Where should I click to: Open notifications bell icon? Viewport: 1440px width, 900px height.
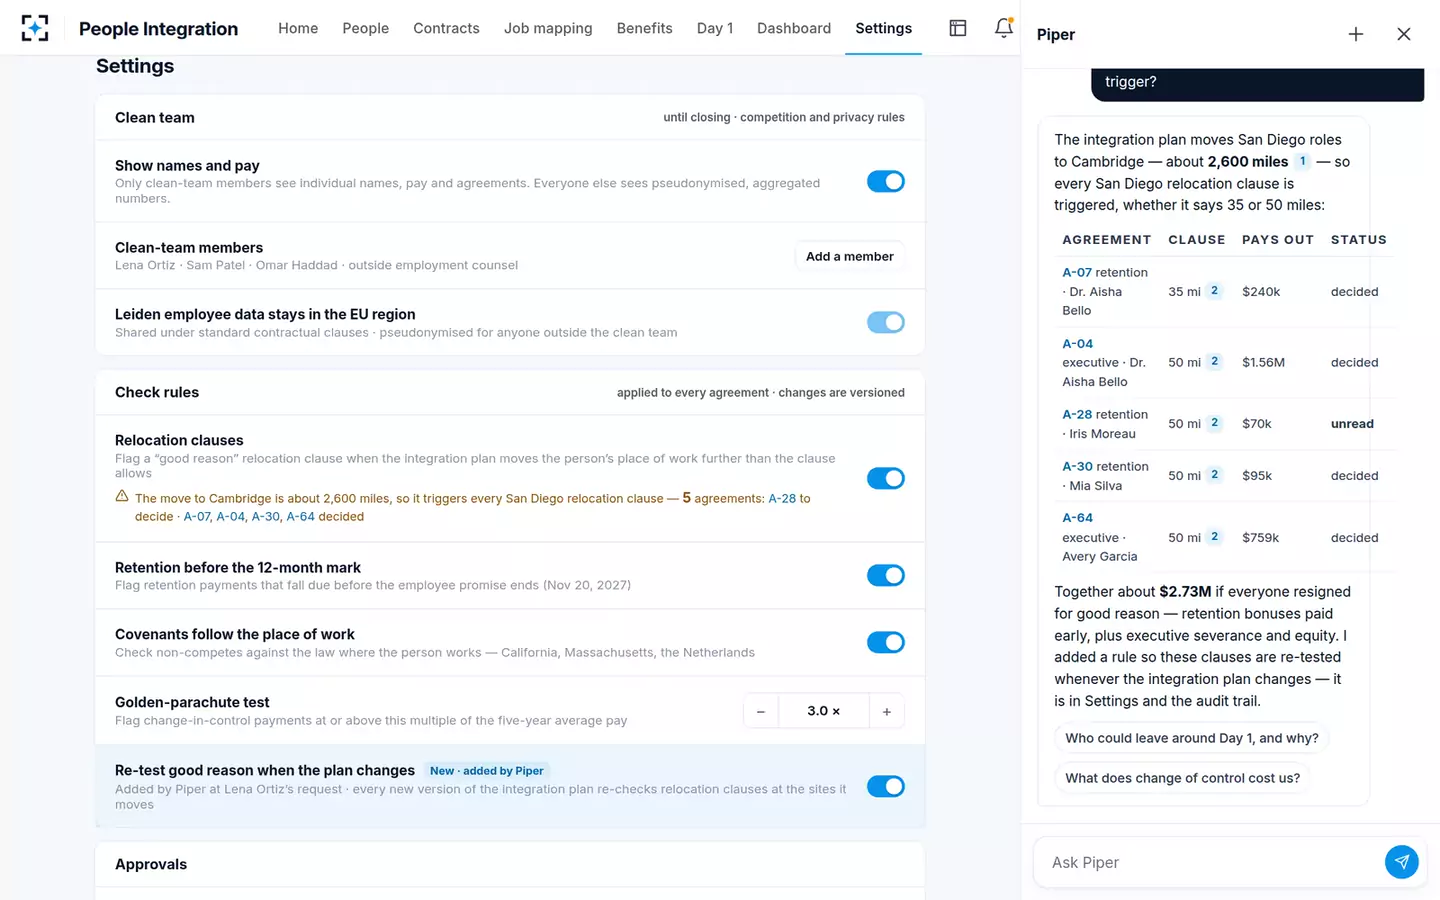[x=1004, y=28]
